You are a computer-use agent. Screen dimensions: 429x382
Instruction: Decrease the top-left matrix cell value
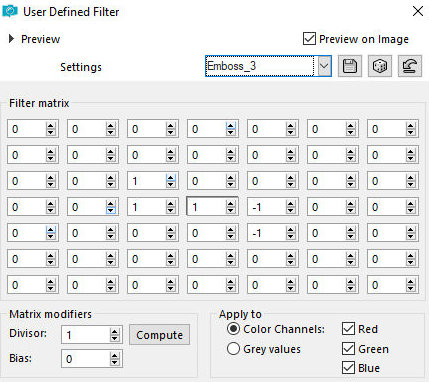51,132
